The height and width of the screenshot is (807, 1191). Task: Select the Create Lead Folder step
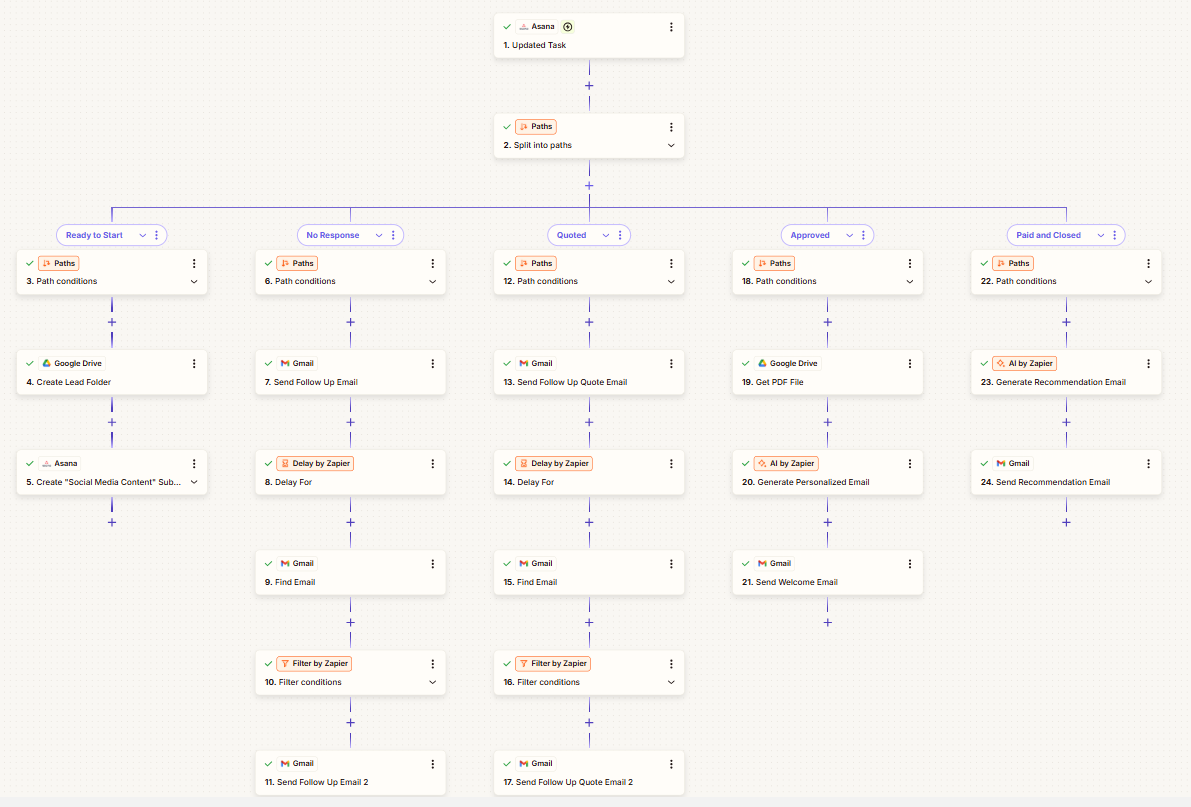112,372
